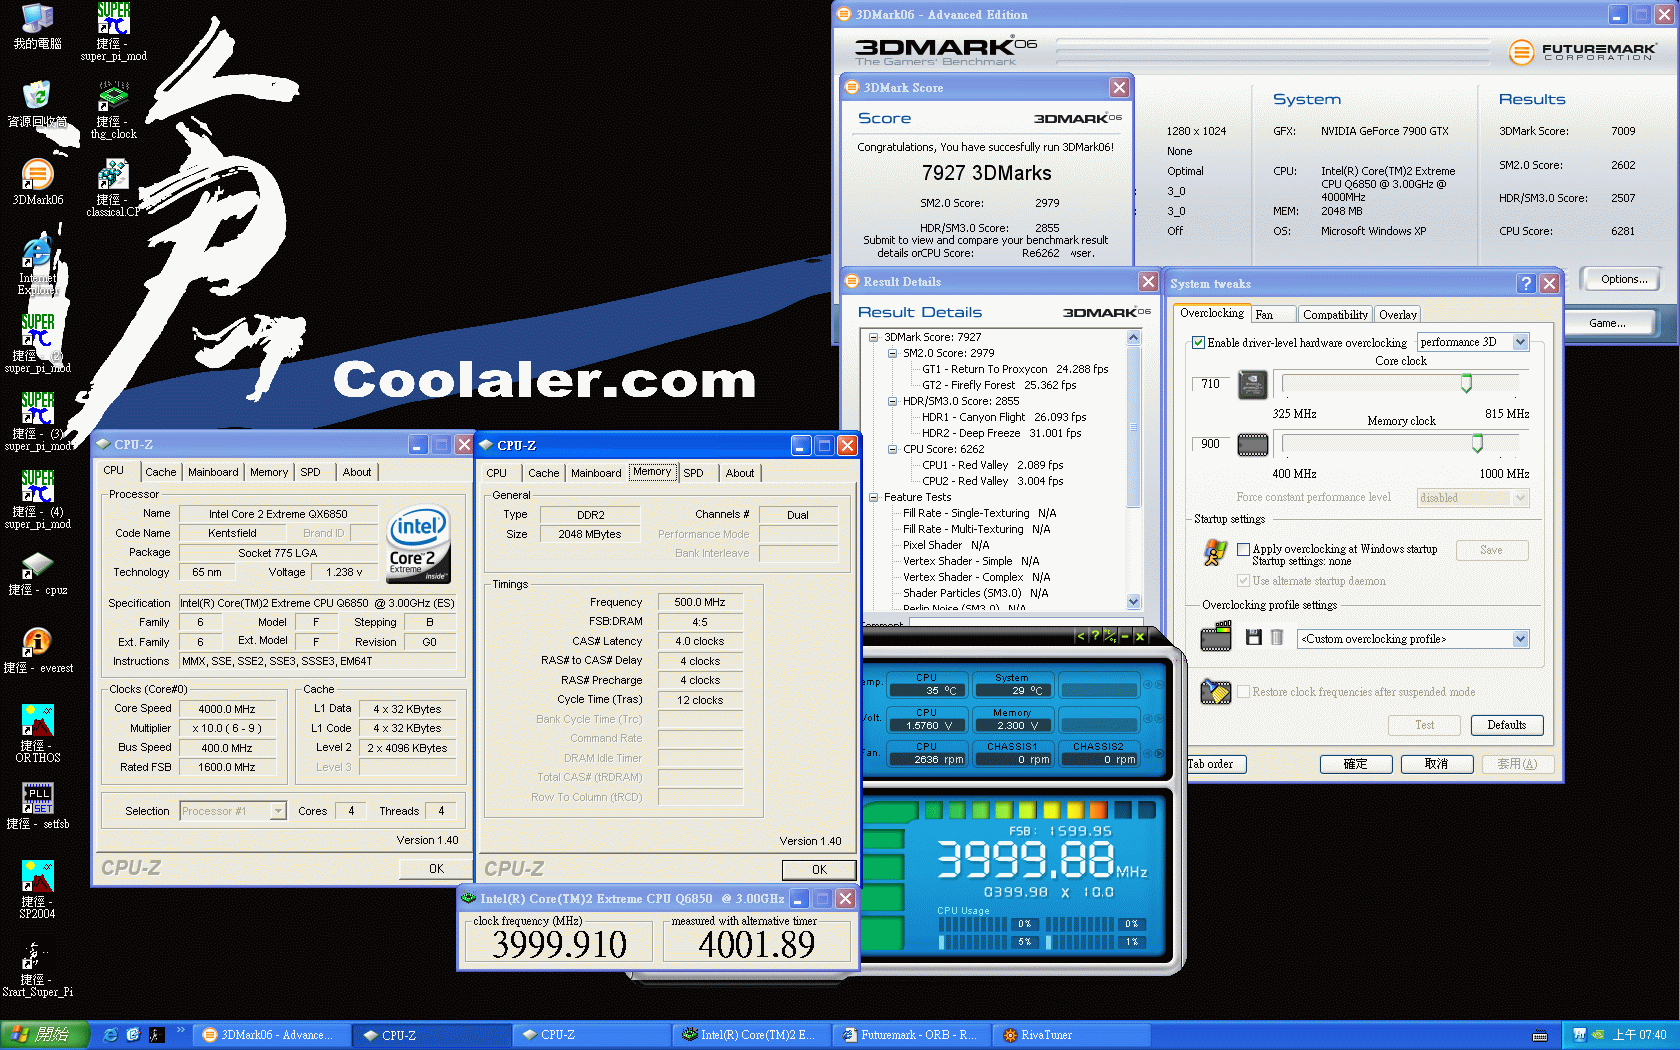Screen dimensions: 1680x1050
Task: Click the save overclocking profile floppy icon
Action: (x=1254, y=637)
